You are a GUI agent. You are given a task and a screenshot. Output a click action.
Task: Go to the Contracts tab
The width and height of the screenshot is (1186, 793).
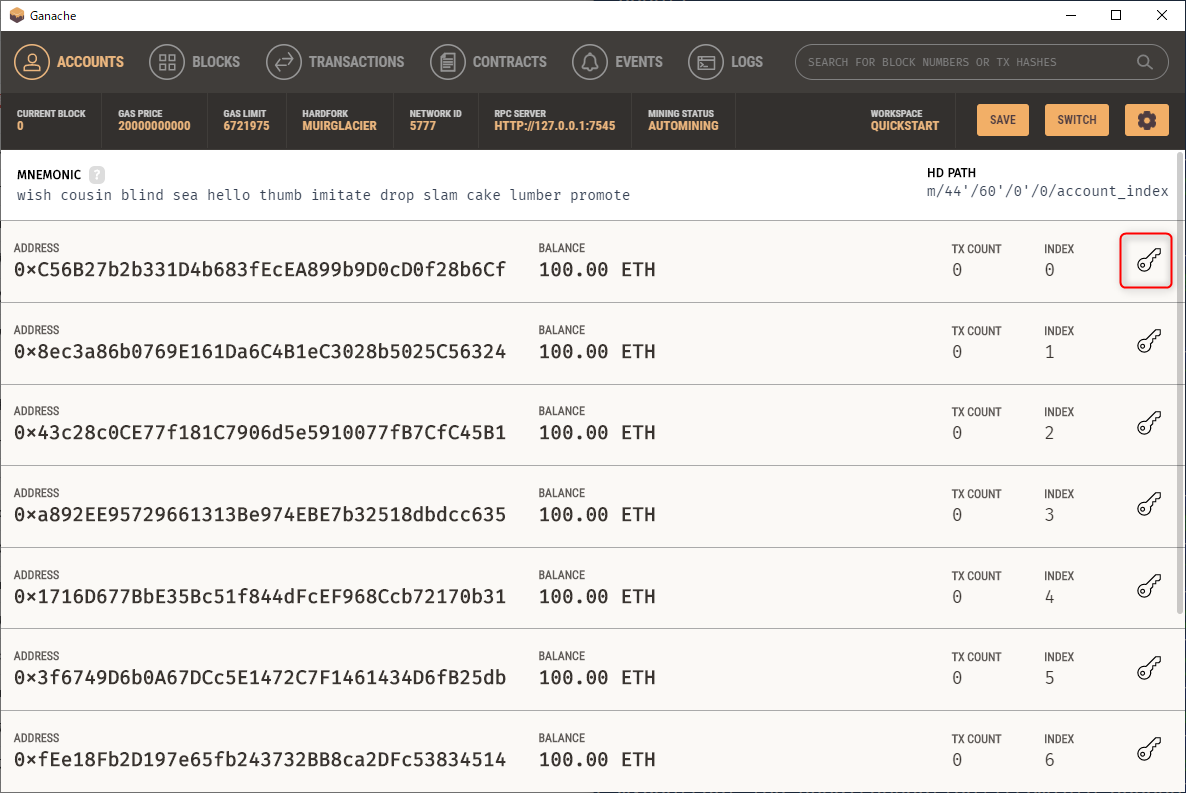pos(489,62)
